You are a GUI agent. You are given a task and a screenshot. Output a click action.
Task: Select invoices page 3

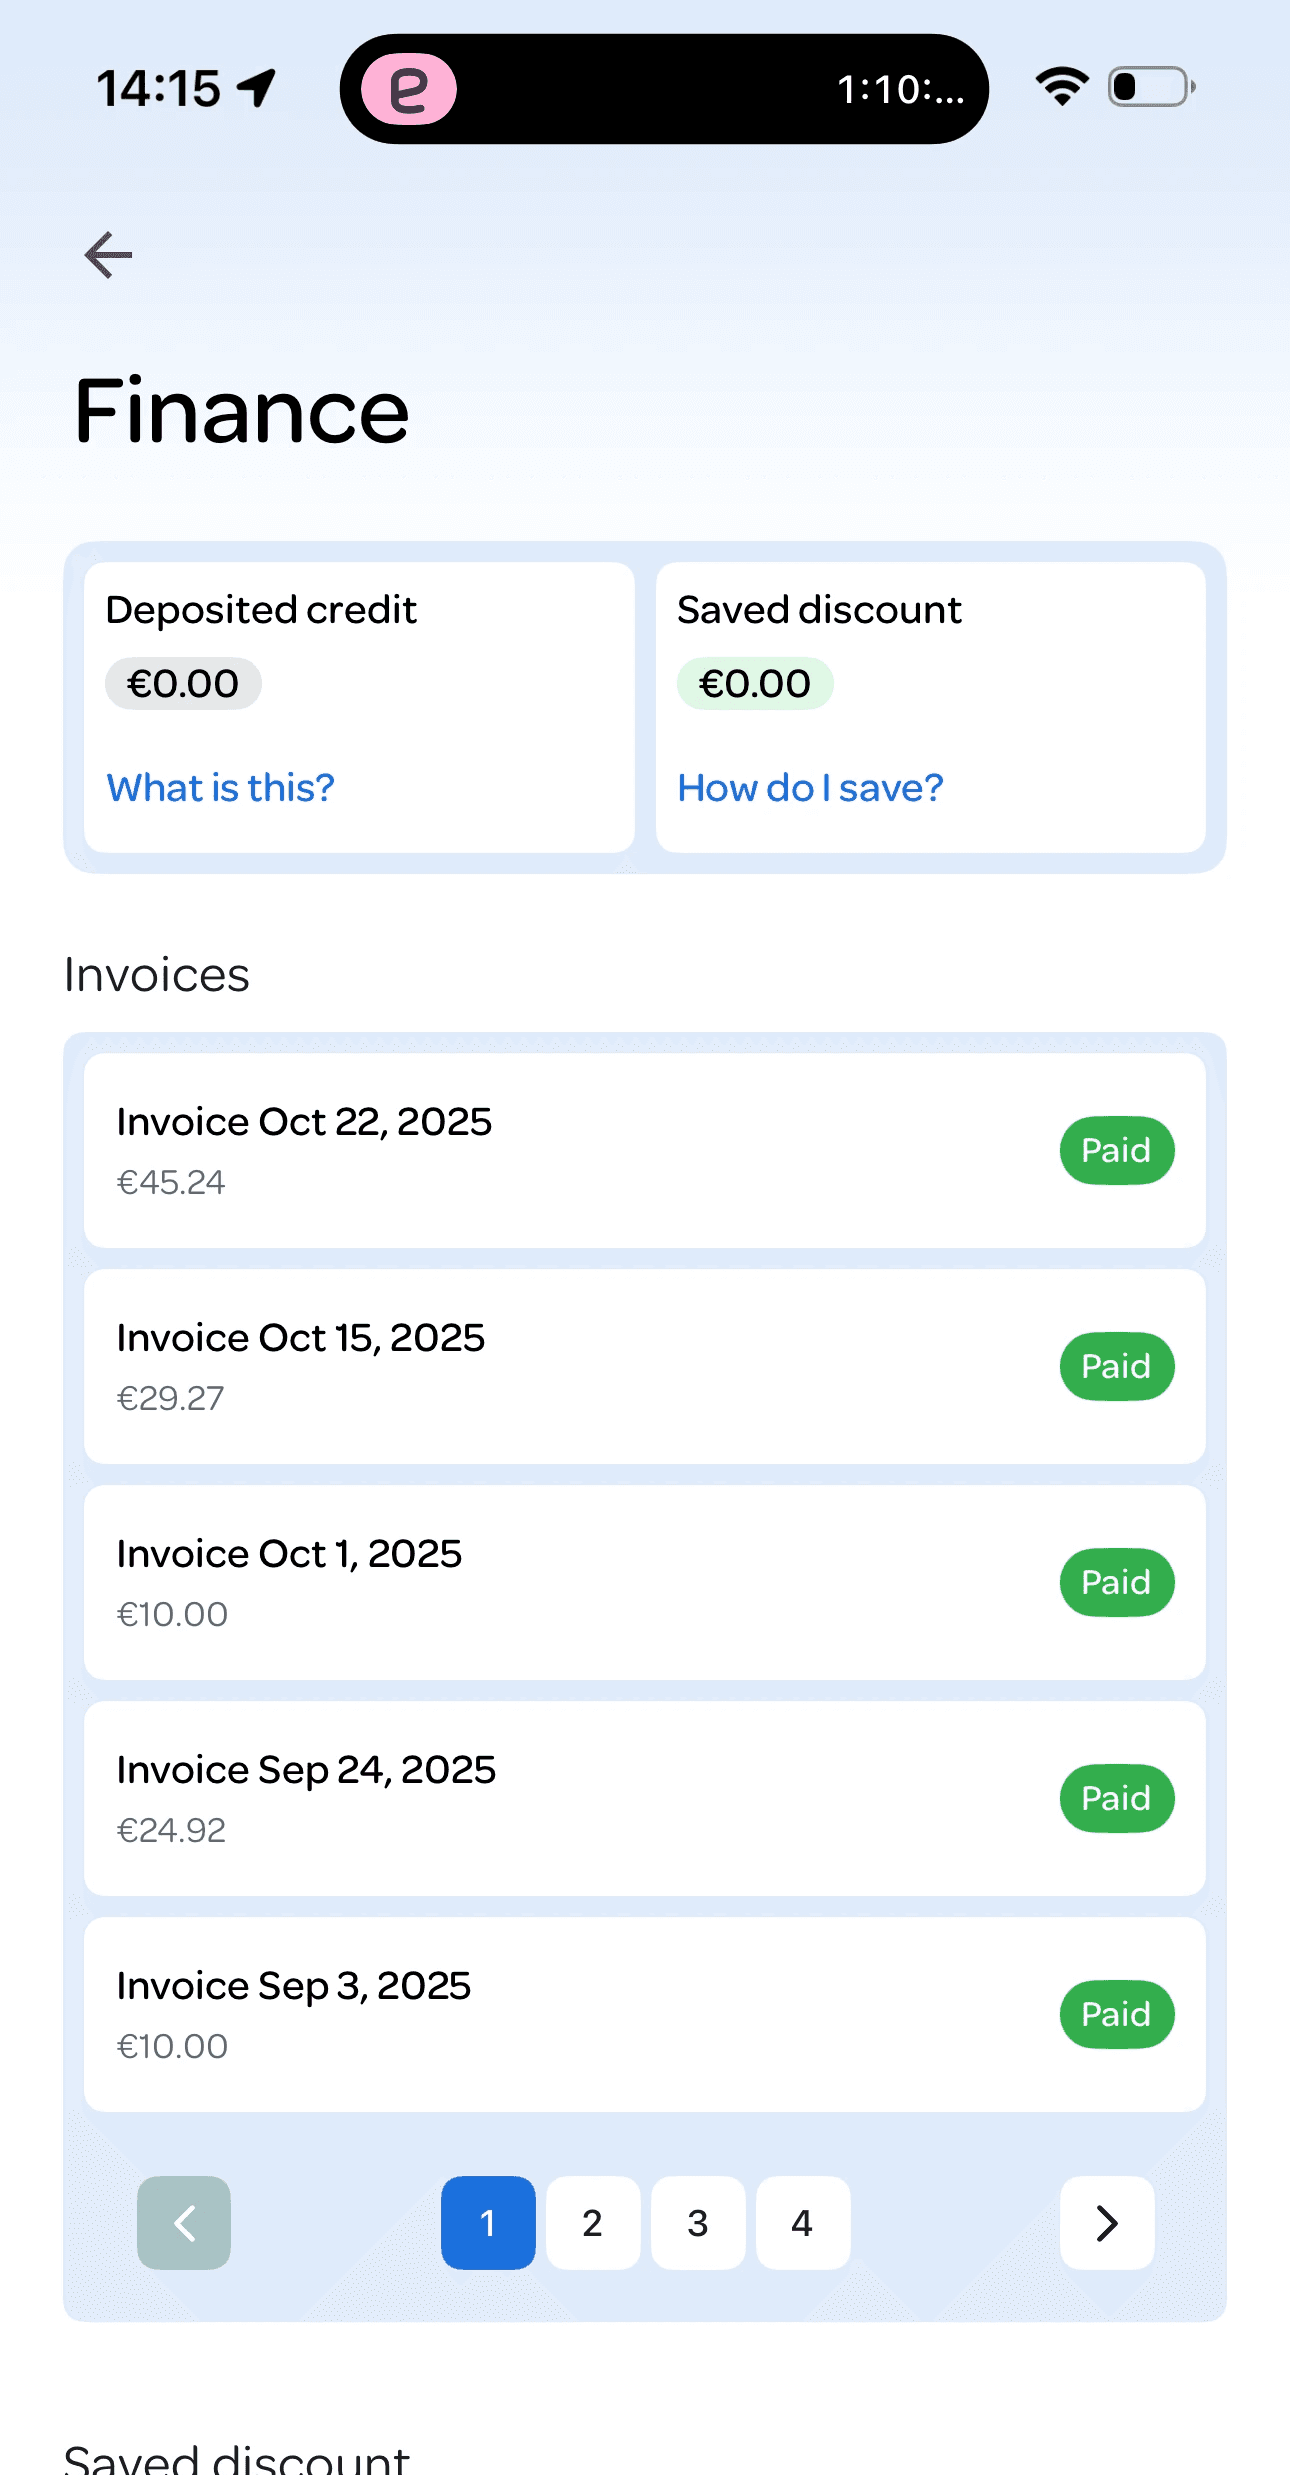coord(697,2223)
